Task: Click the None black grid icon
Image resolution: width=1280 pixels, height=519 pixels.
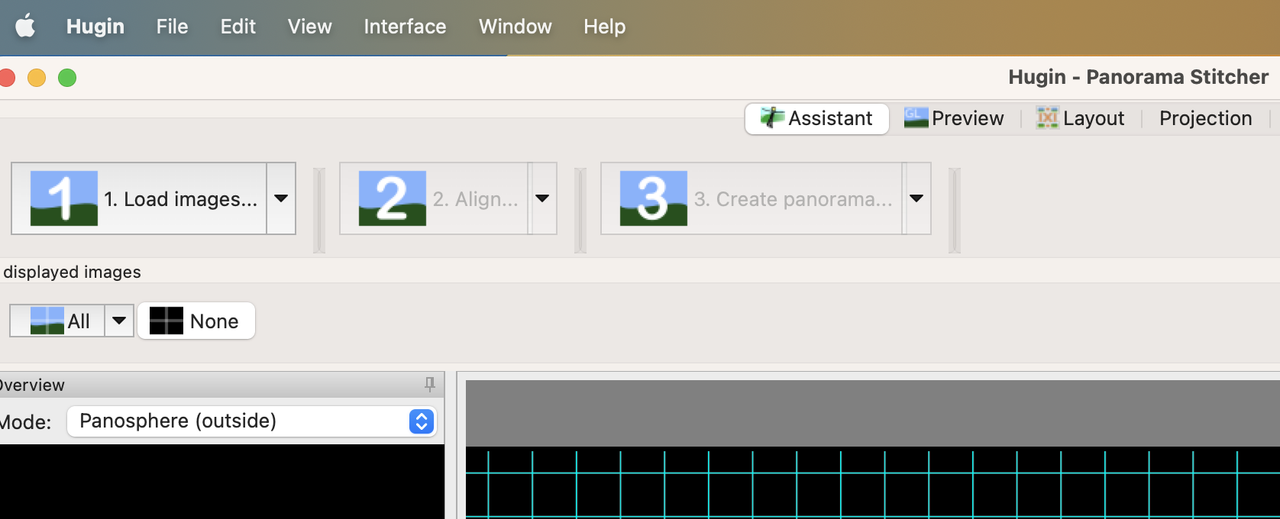Action: (166, 321)
